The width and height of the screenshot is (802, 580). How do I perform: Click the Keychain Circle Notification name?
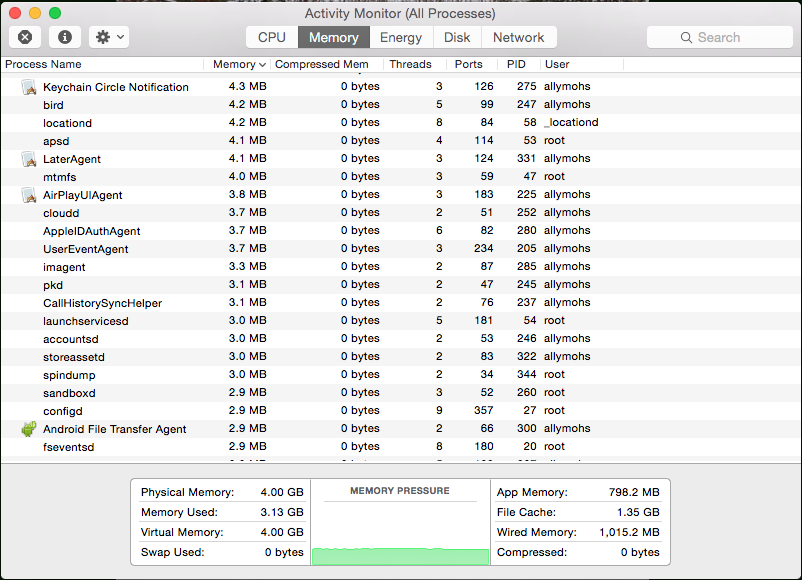(x=116, y=87)
